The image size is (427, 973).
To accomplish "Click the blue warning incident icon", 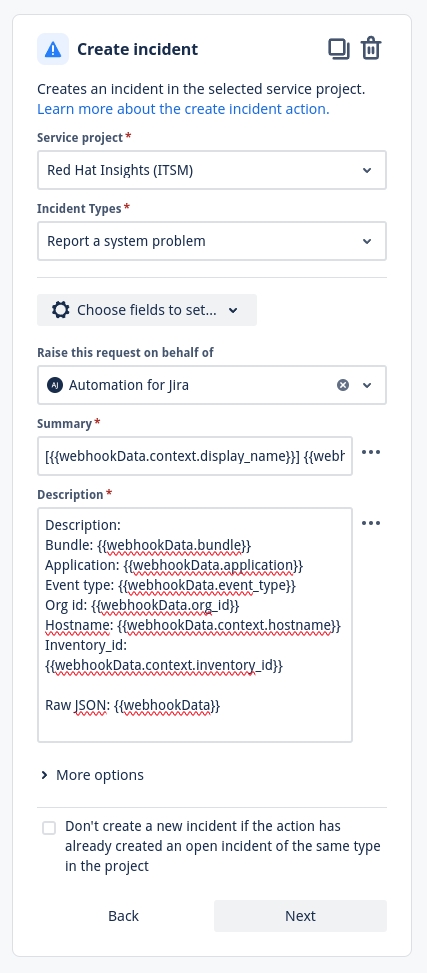I will [53, 49].
